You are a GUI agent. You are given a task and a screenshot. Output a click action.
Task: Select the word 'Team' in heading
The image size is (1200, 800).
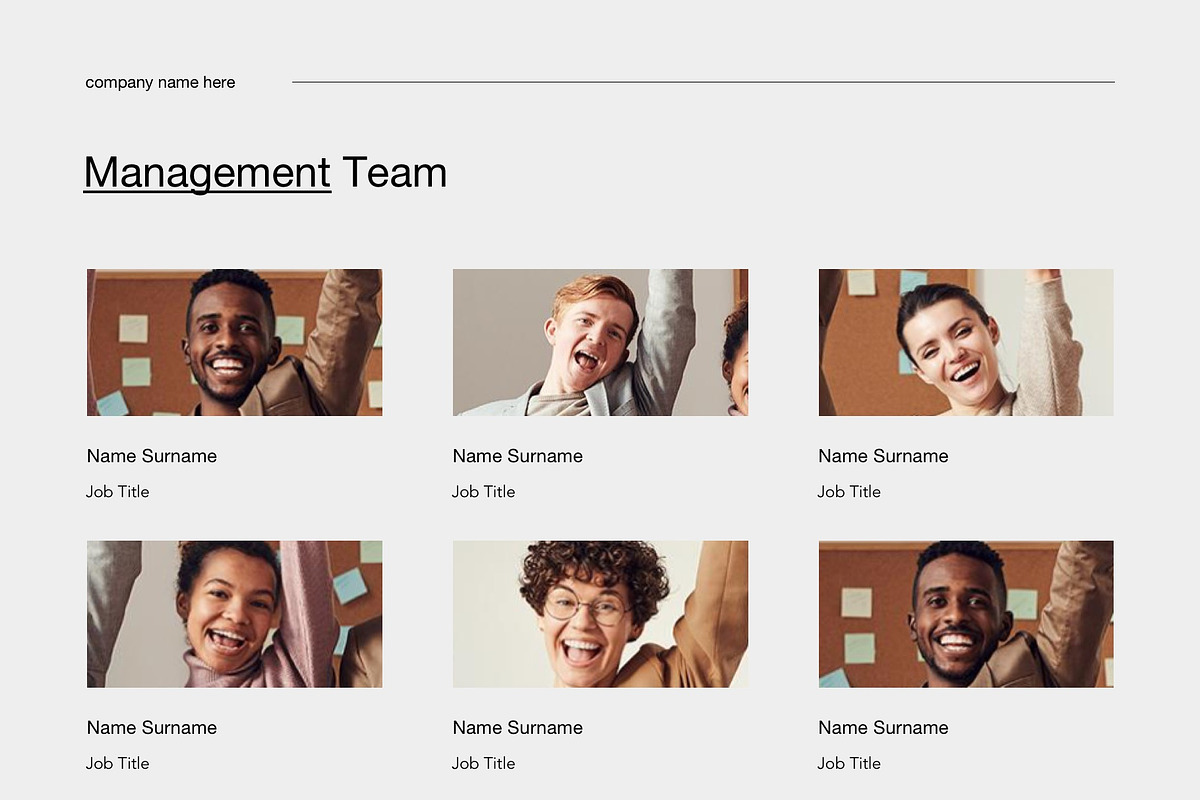[x=394, y=172]
